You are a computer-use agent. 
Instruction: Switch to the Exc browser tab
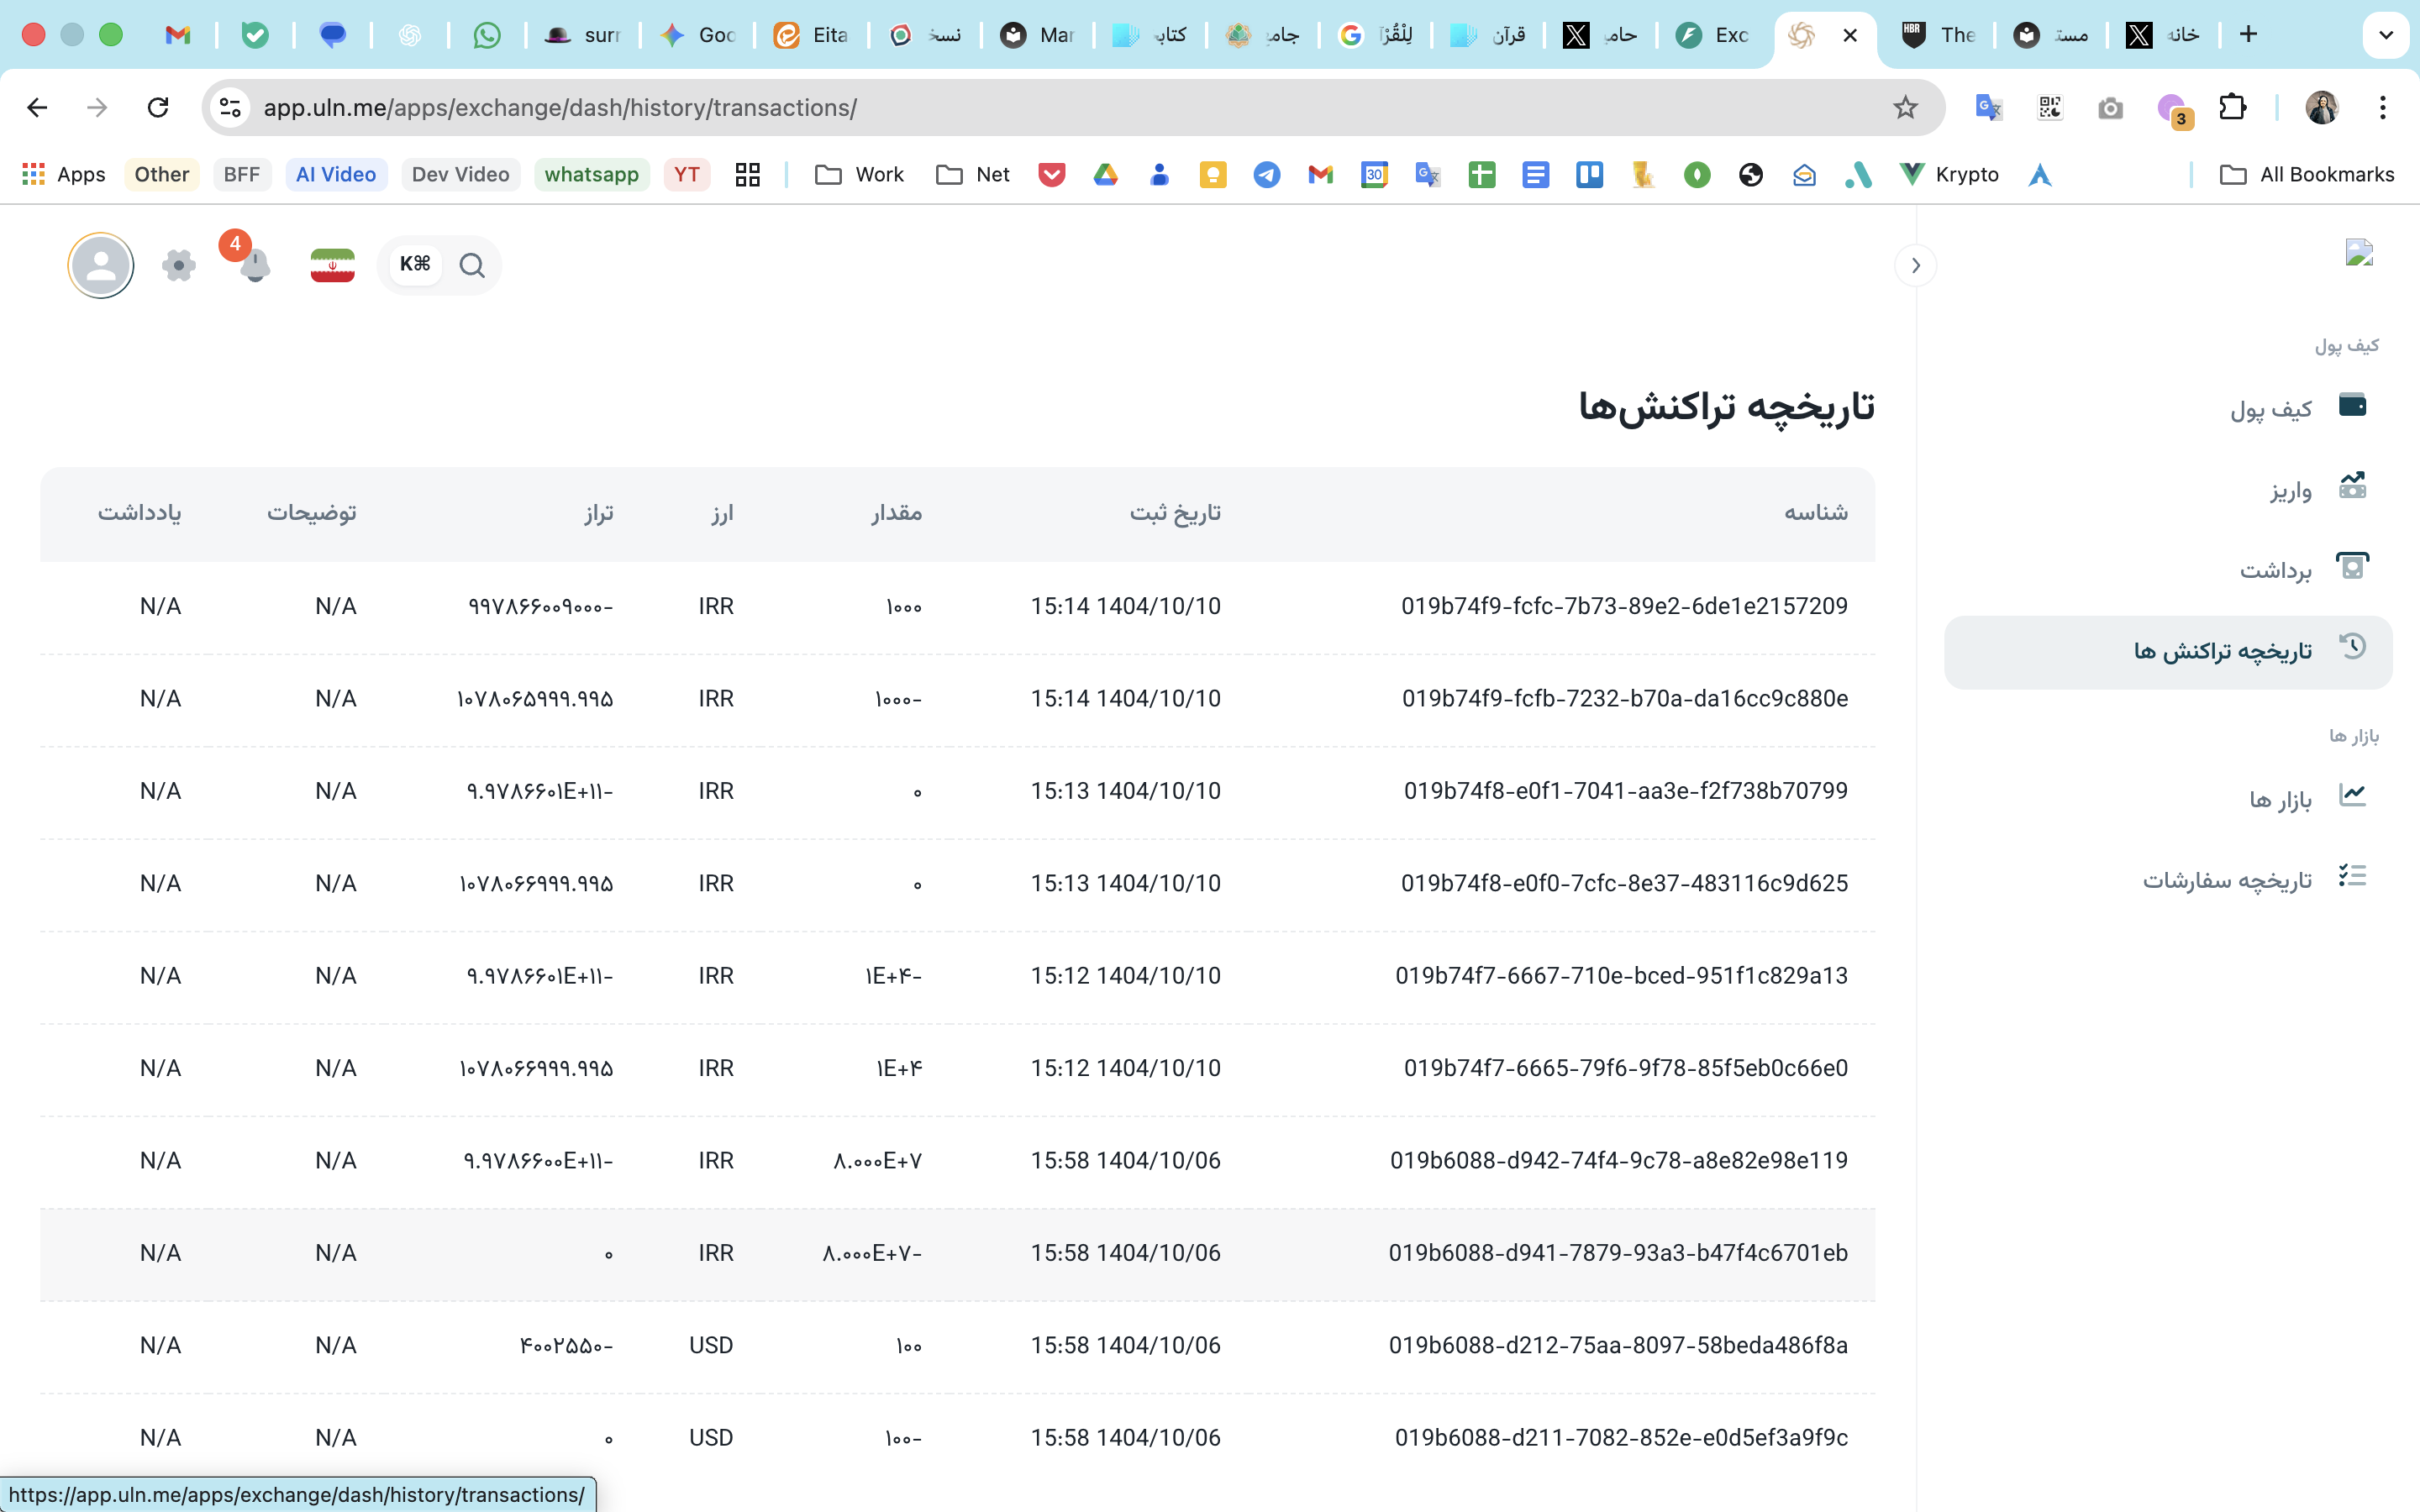coord(1712,35)
